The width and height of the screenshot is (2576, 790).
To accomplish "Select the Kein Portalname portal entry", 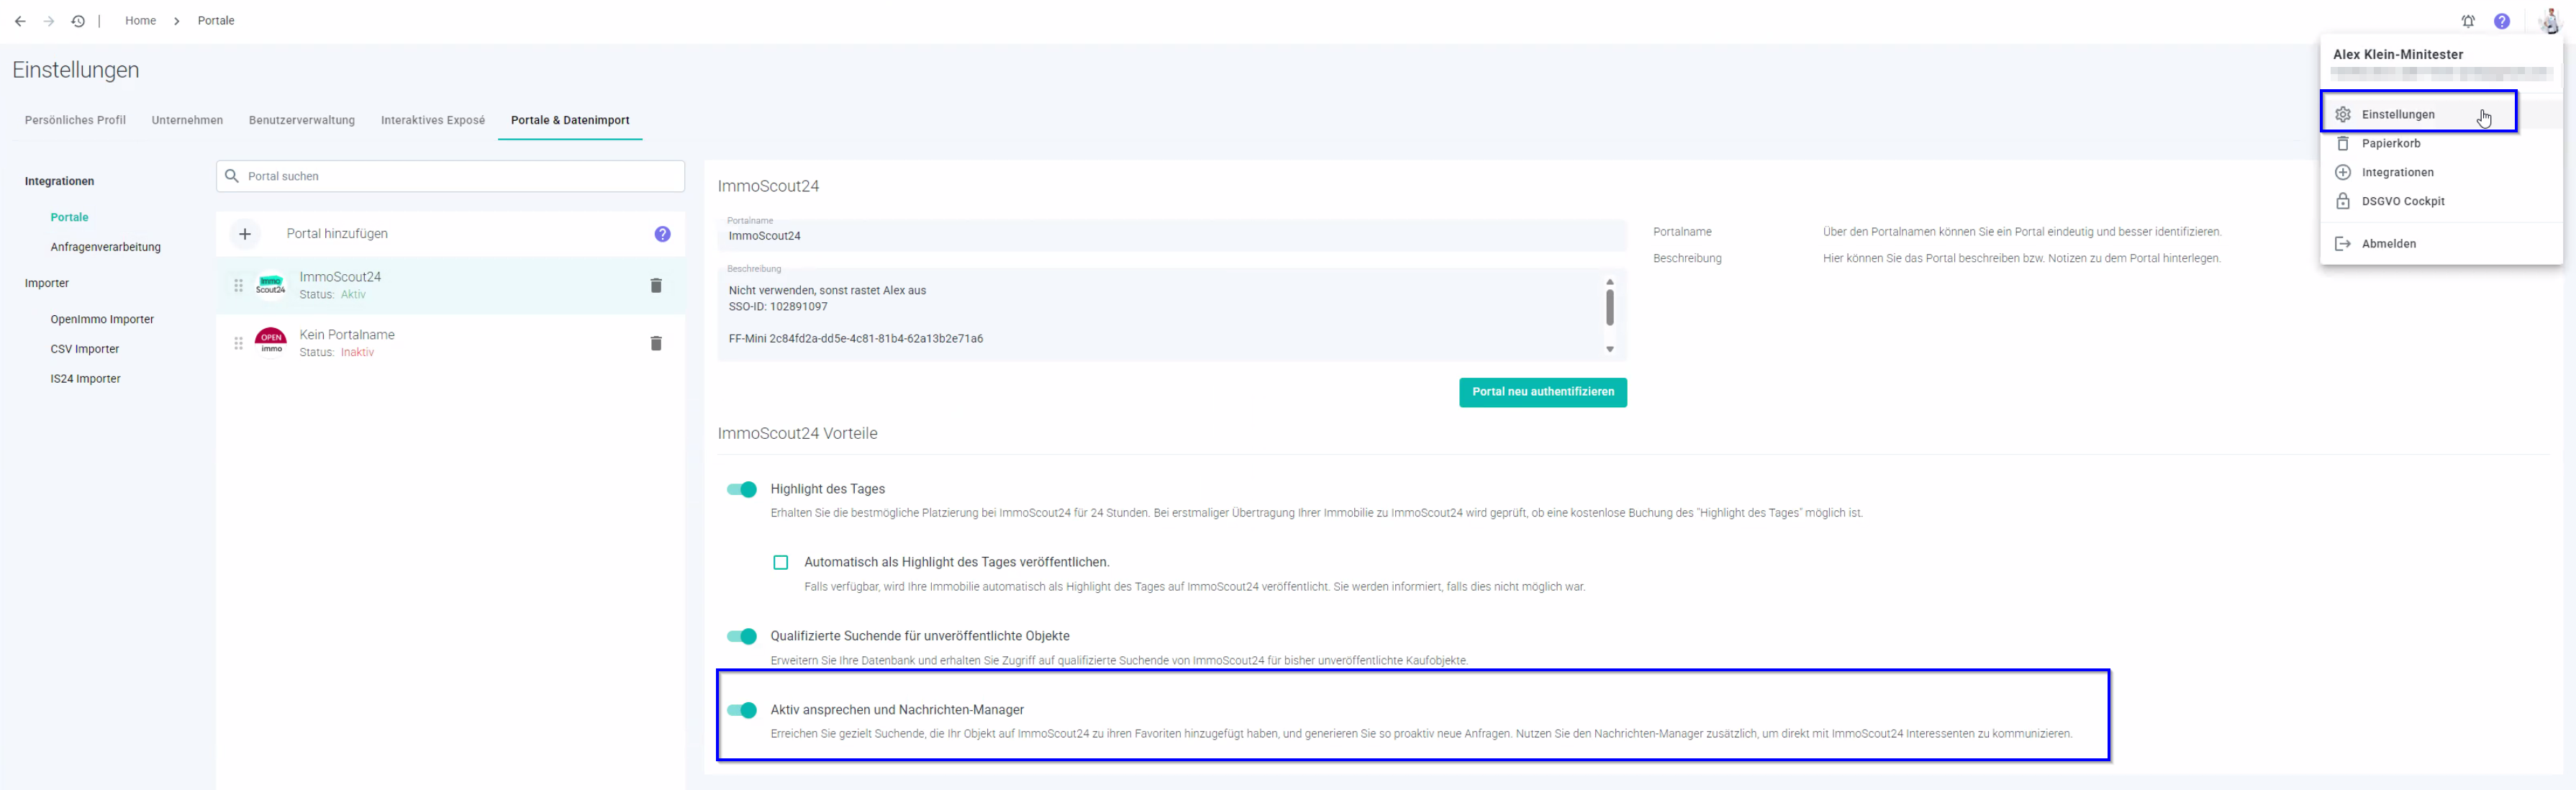I will pos(450,344).
